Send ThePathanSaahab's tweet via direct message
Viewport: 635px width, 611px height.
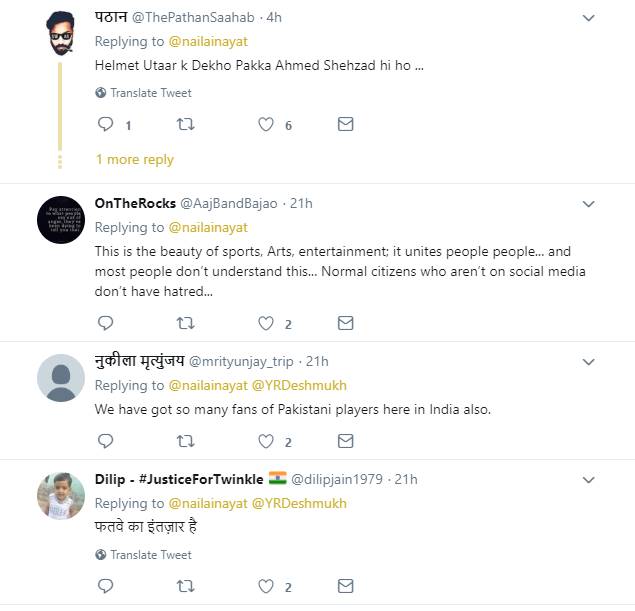coord(345,125)
